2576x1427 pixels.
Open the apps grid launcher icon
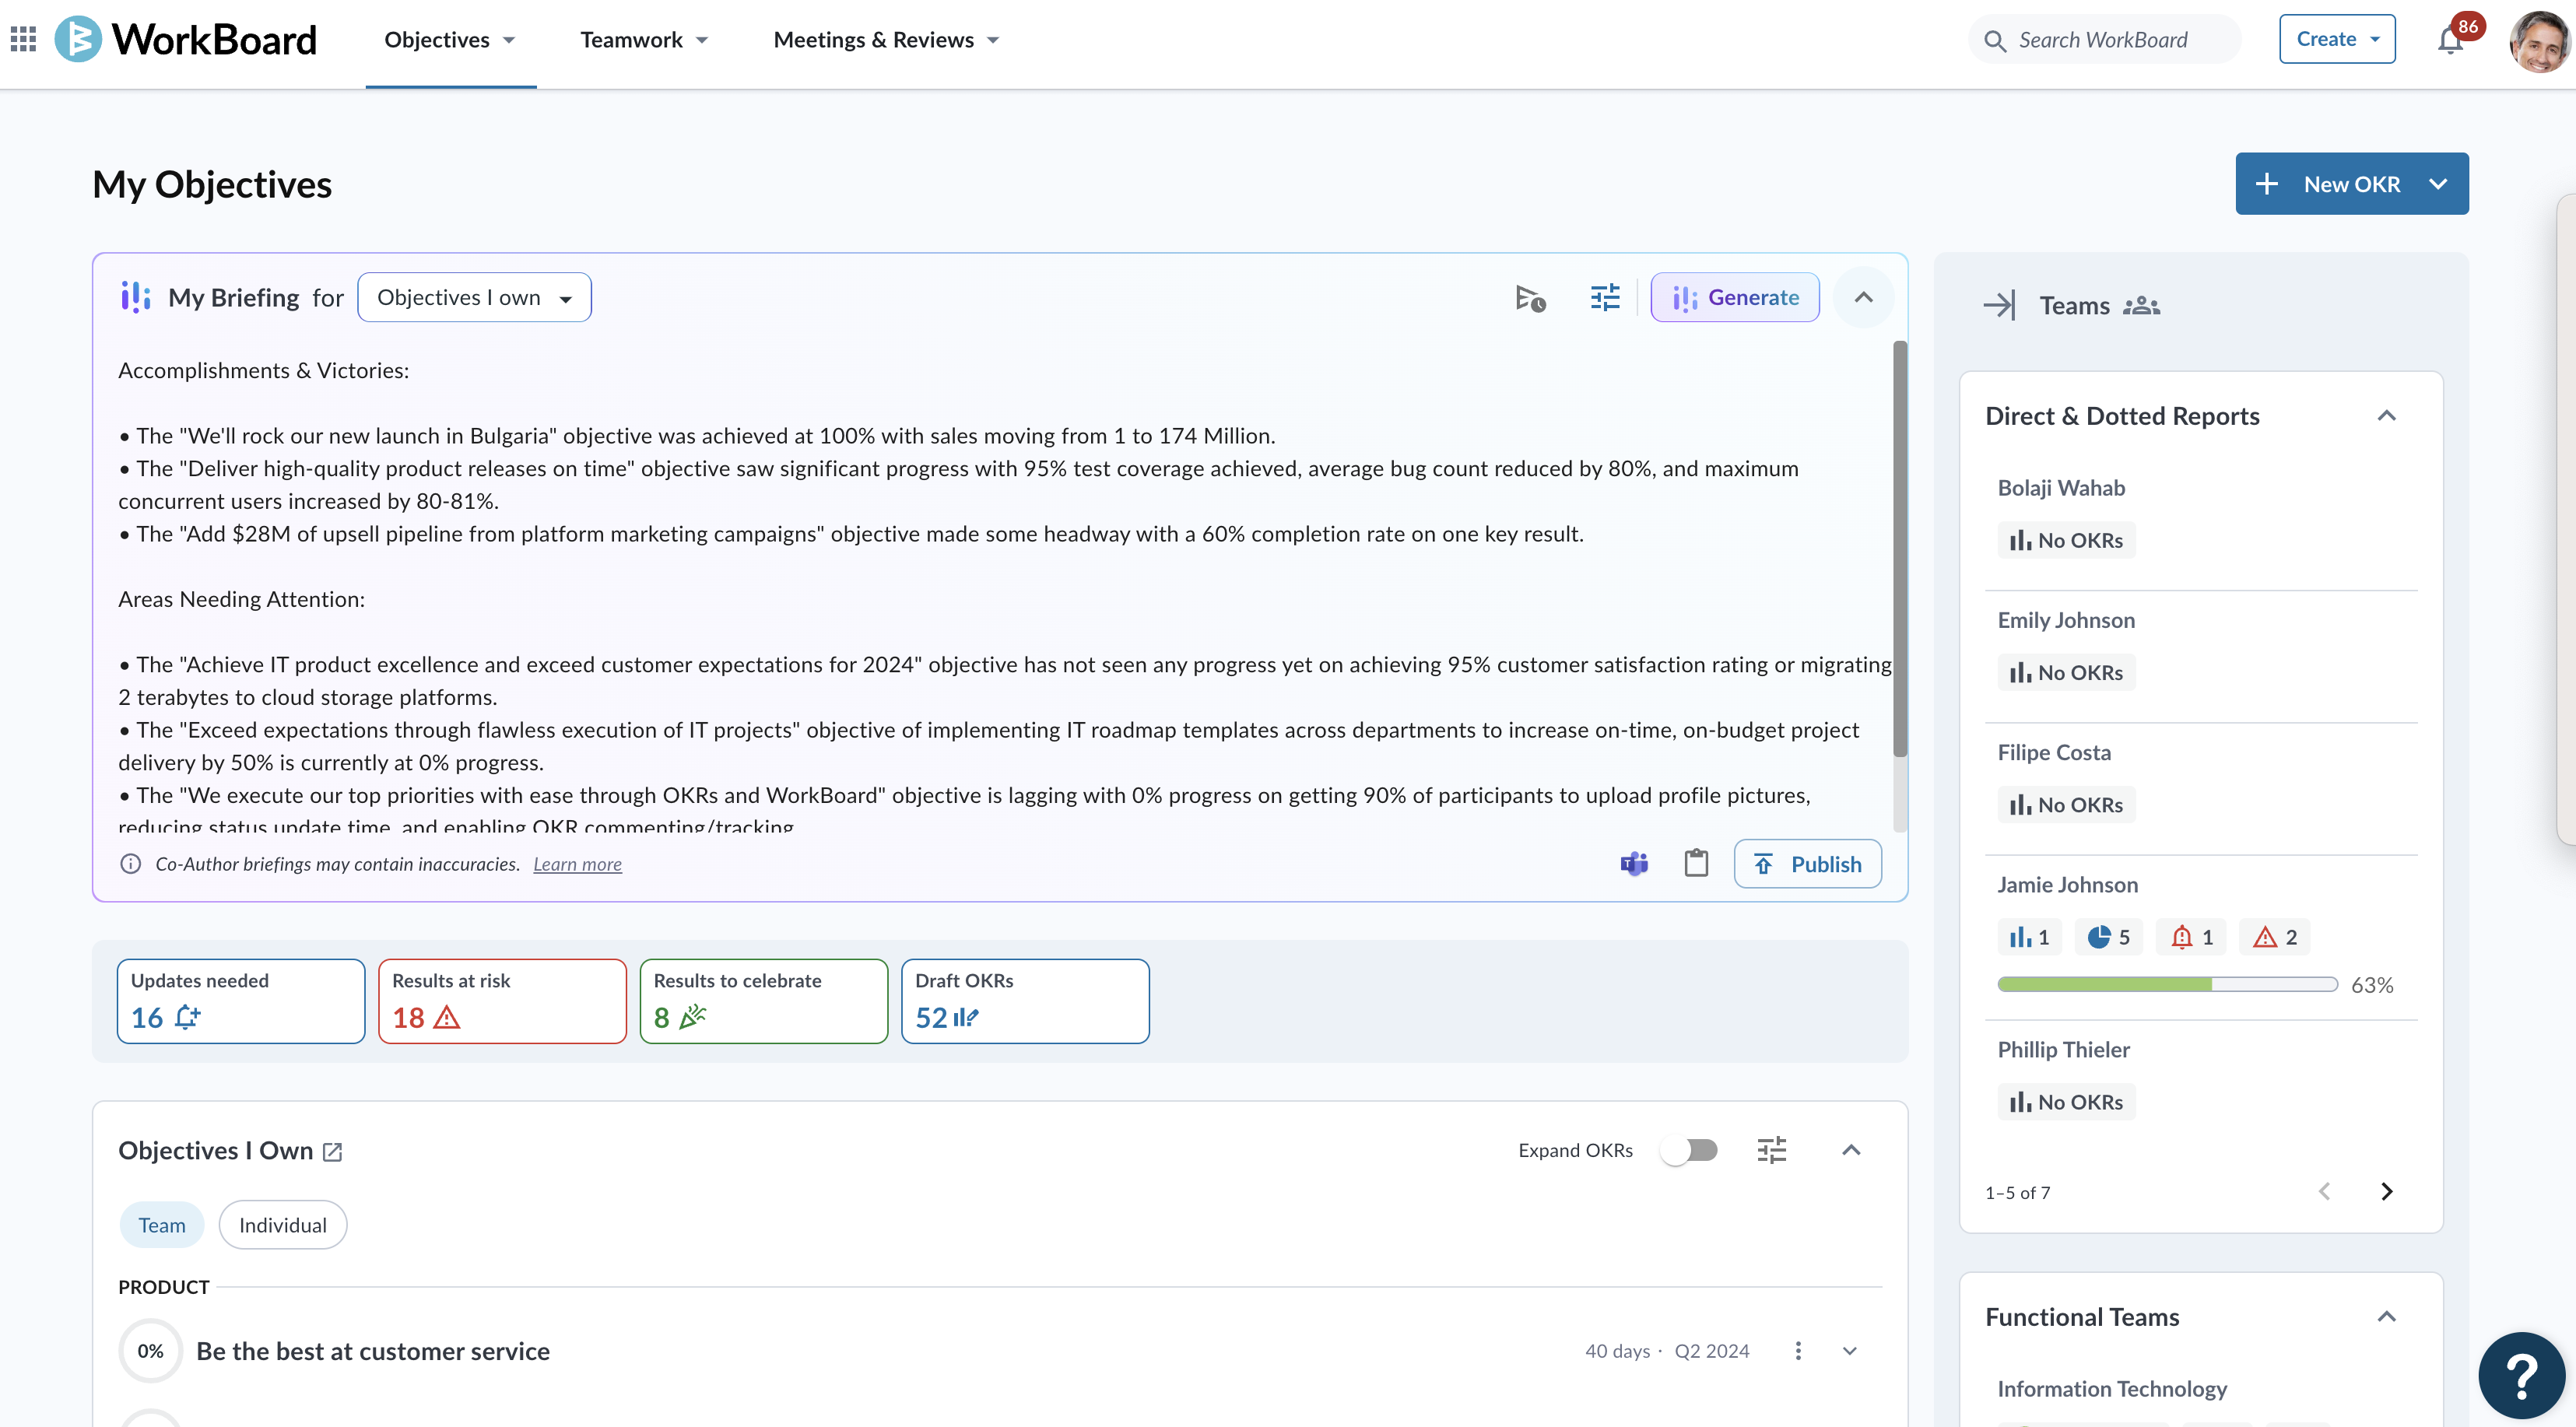point(23,39)
